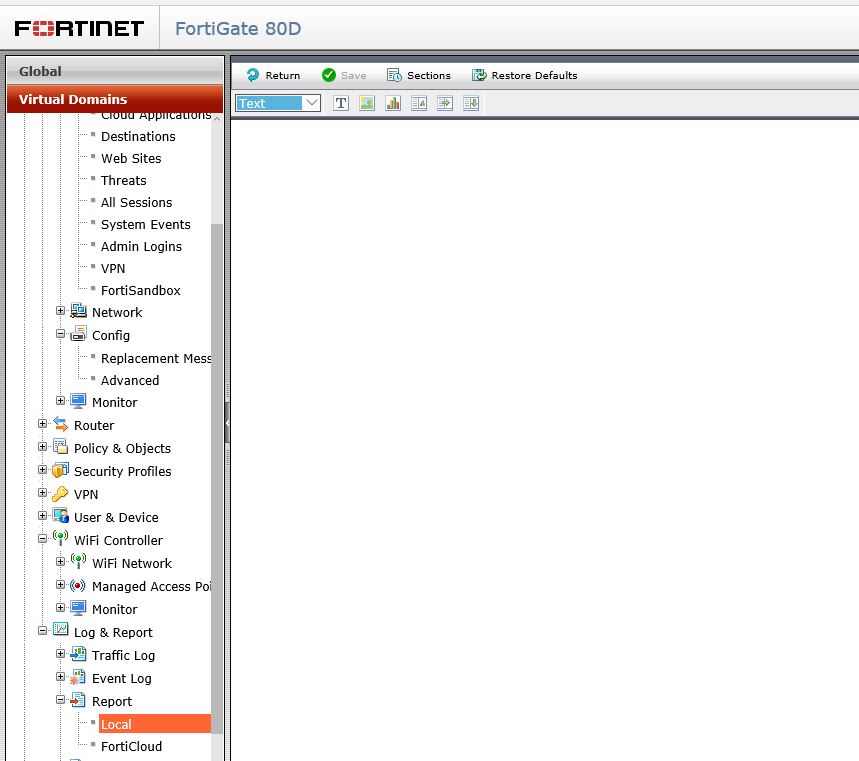This screenshot has width=859, height=761.
Task: Click the Security Profiles shield icon
Action: tap(60, 470)
